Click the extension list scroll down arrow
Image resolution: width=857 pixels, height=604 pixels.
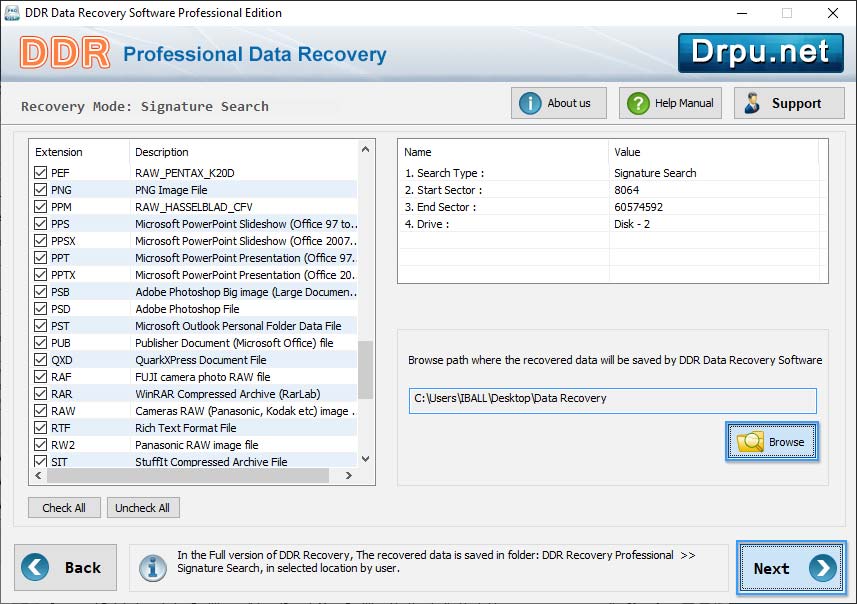point(366,459)
